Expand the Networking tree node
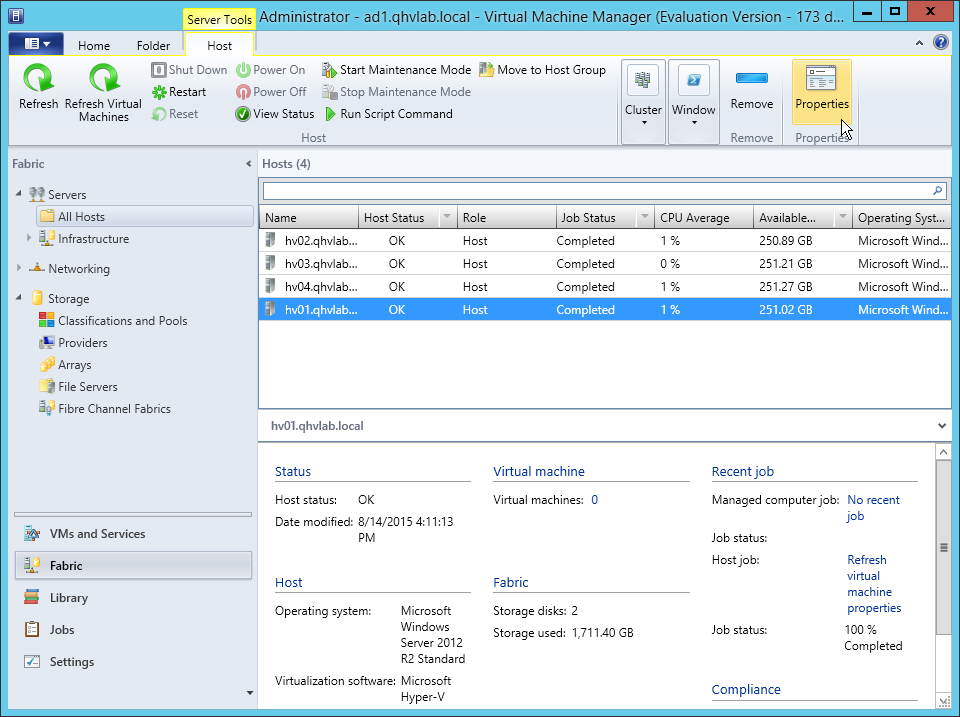The width and height of the screenshot is (960, 717). point(20,269)
